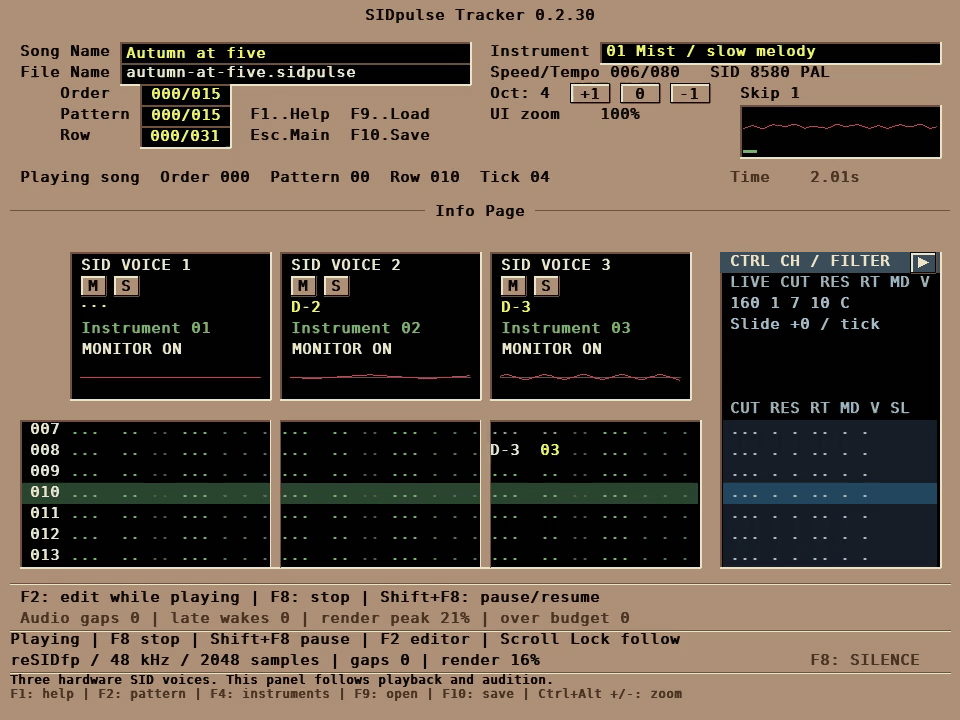This screenshot has width=960, height=720.
Task: Click the Time 2.01s readout
Action: tap(795, 177)
